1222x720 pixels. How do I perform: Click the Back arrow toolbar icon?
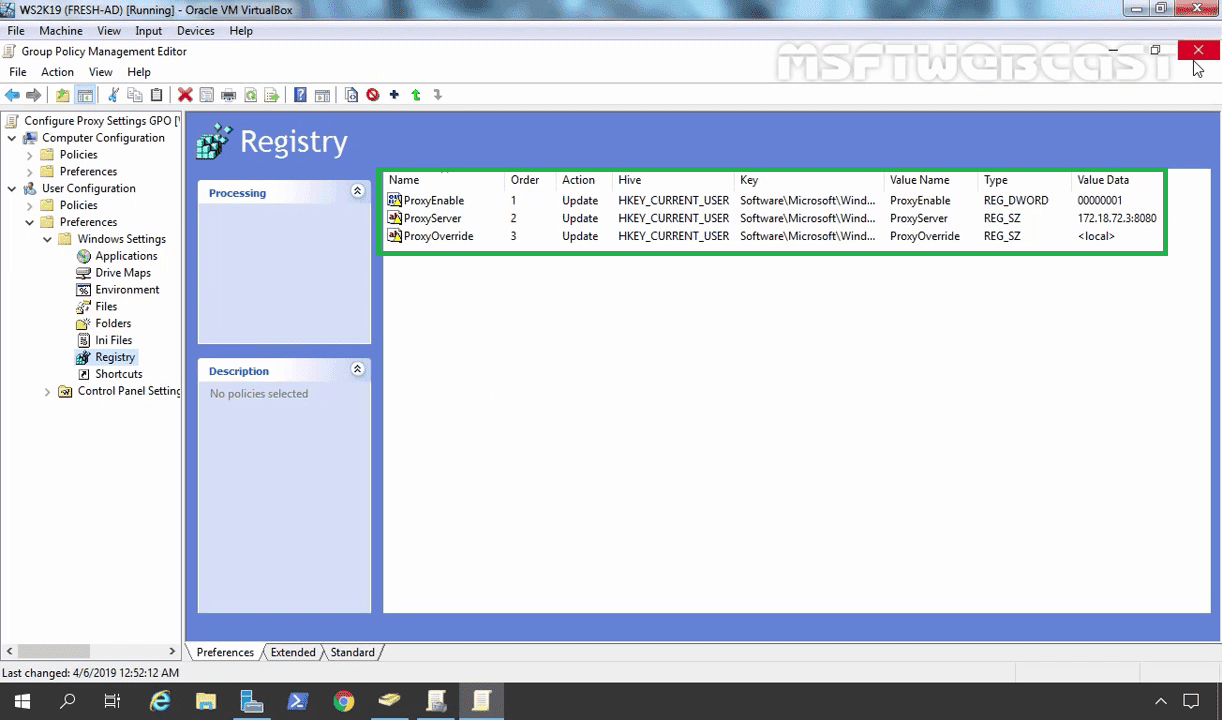coord(12,95)
